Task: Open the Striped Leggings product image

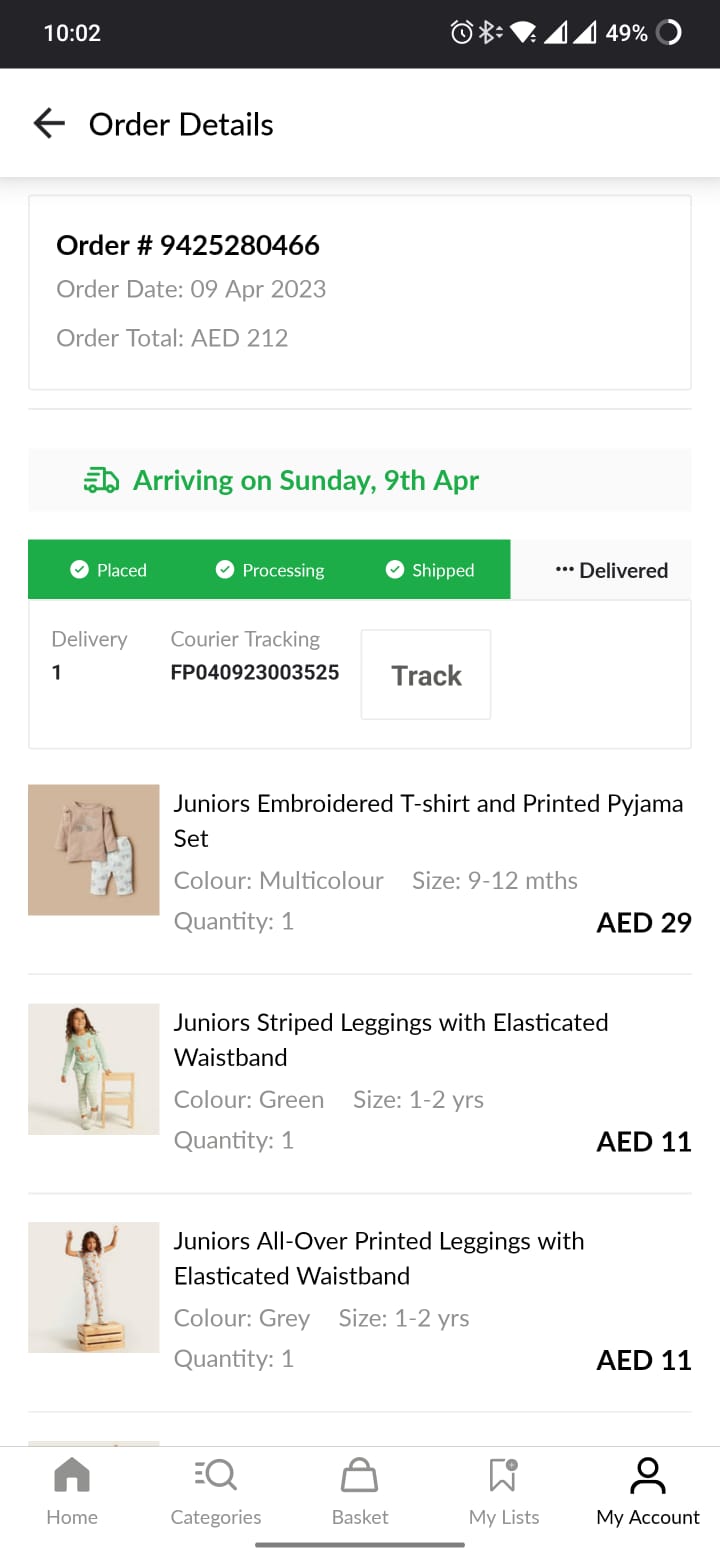Action: [x=94, y=1069]
